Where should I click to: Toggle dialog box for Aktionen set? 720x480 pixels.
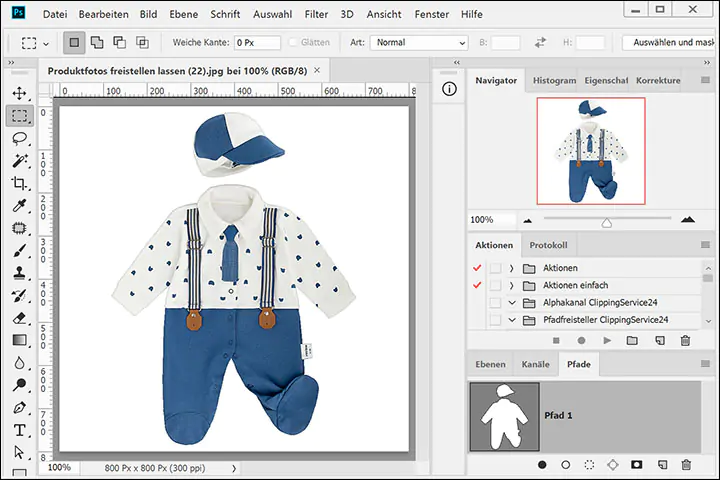pyautogui.click(x=495, y=269)
